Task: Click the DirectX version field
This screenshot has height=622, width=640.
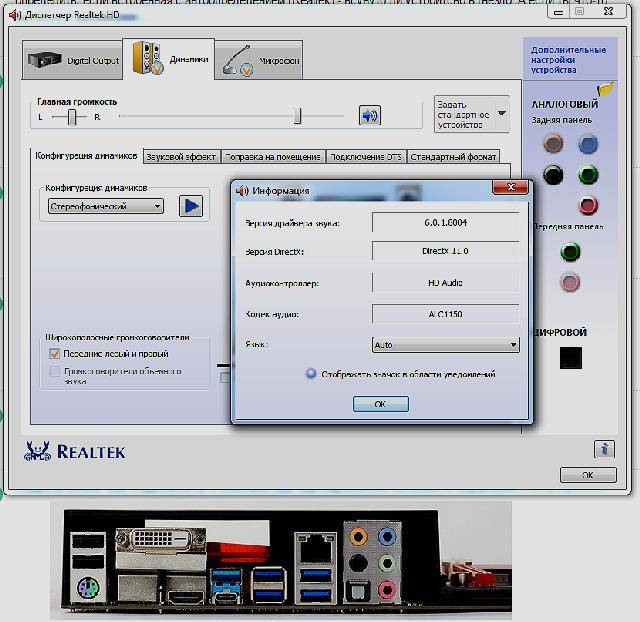Action: tap(445, 251)
